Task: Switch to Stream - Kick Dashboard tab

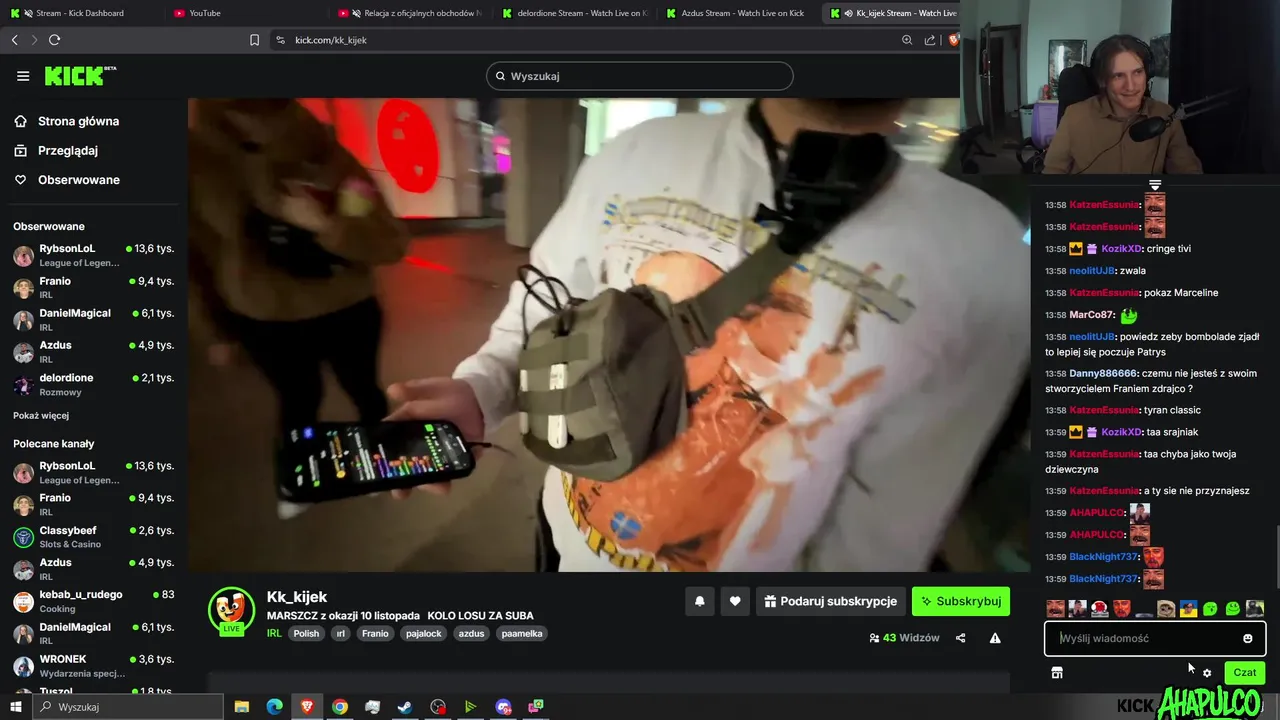Action: pyautogui.click(x=82, y=13)
